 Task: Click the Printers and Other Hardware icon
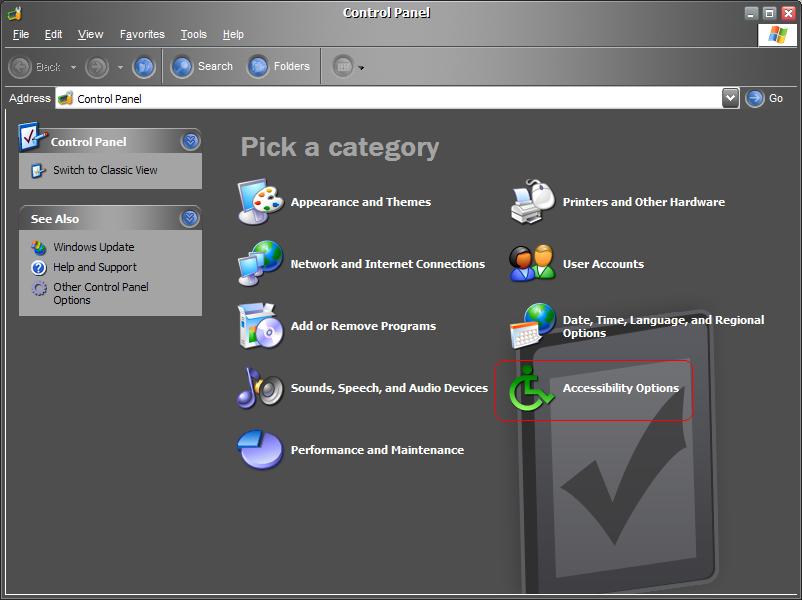coord(532,202)
